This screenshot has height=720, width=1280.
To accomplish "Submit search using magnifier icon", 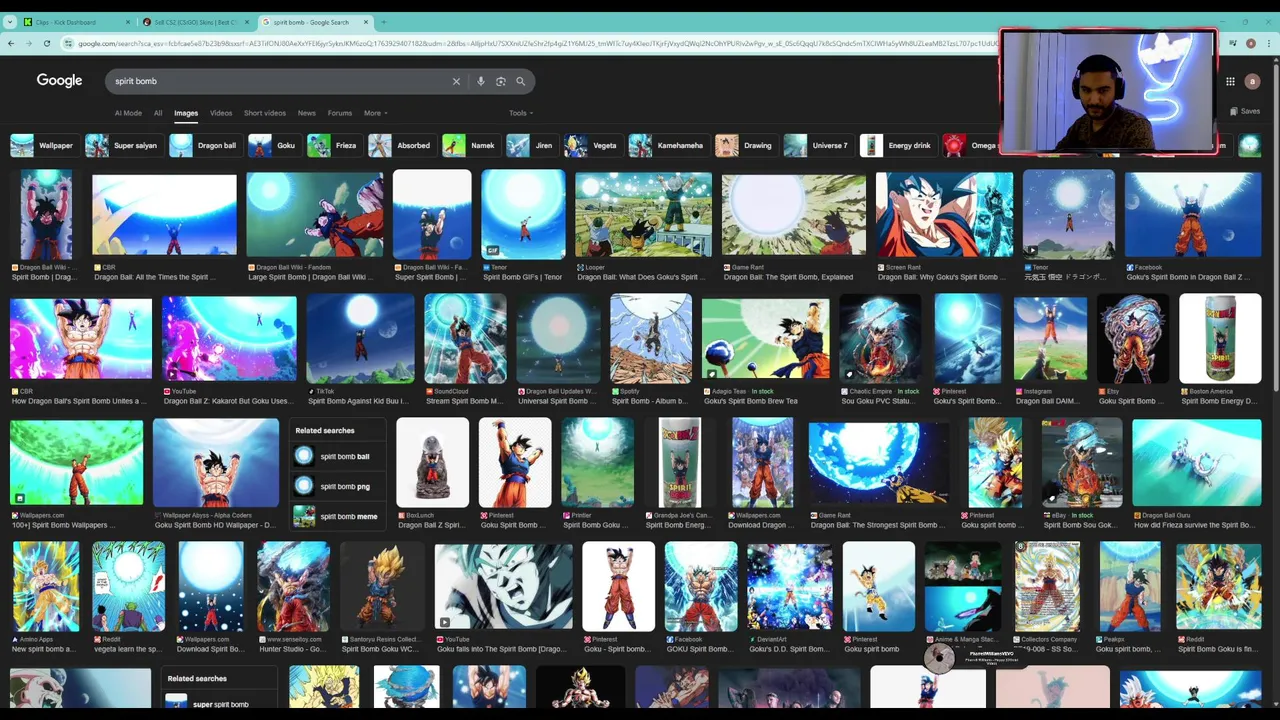I will tap(520, 81).
